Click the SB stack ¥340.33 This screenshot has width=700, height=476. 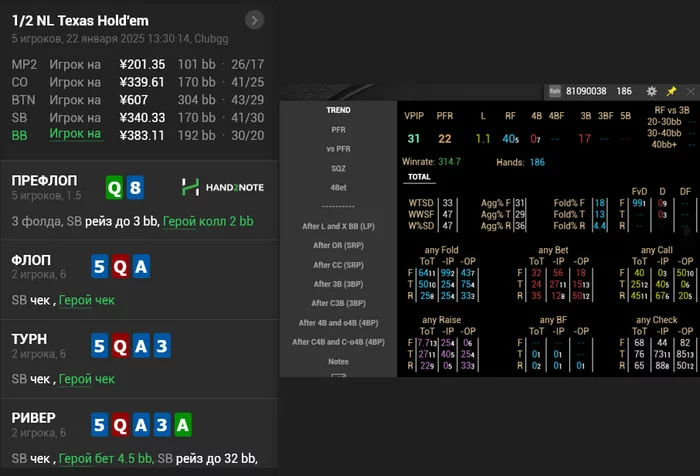(x=142, y=118)
